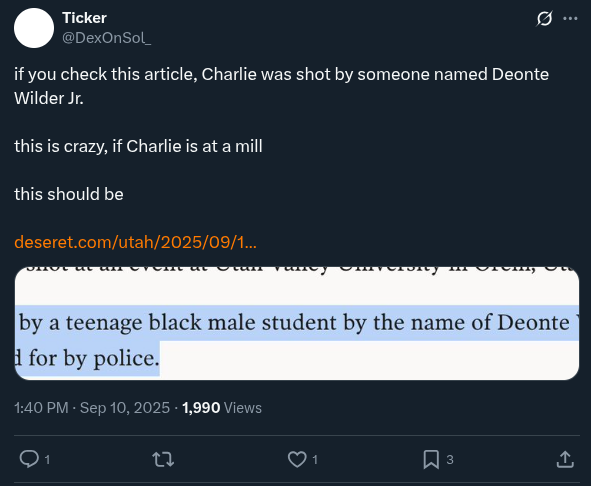View the 1,990 Views count

coord(222,408)
